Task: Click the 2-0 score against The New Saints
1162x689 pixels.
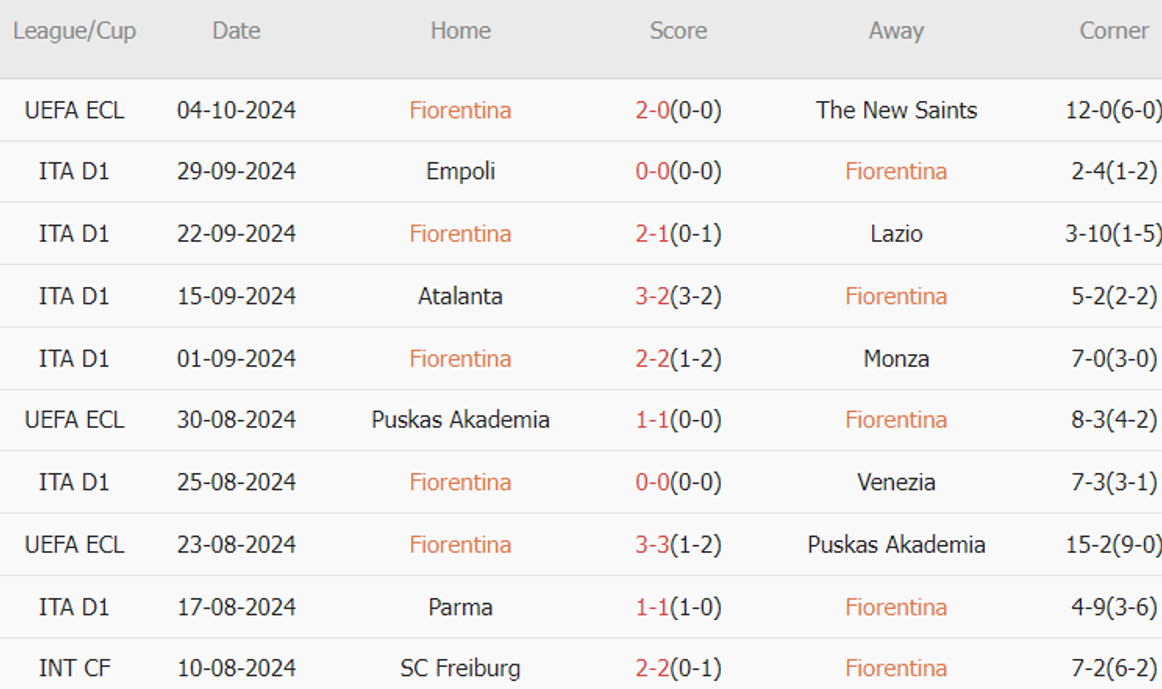Action: click(x=652, y=110)
